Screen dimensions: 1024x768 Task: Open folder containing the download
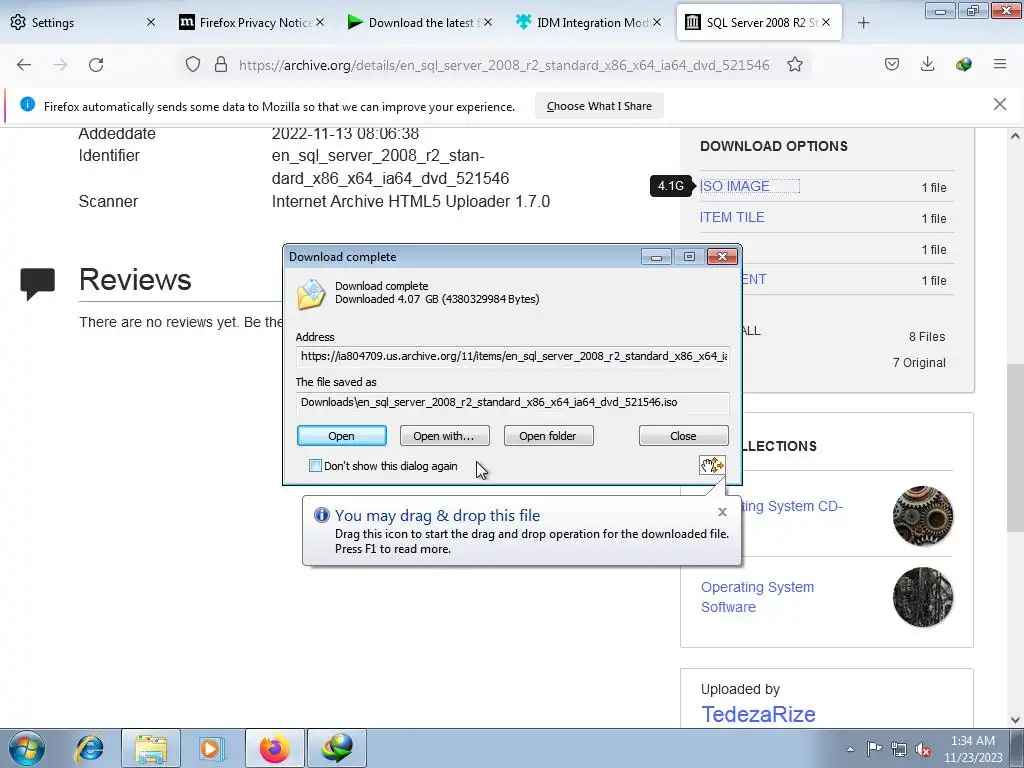point(548,436)
